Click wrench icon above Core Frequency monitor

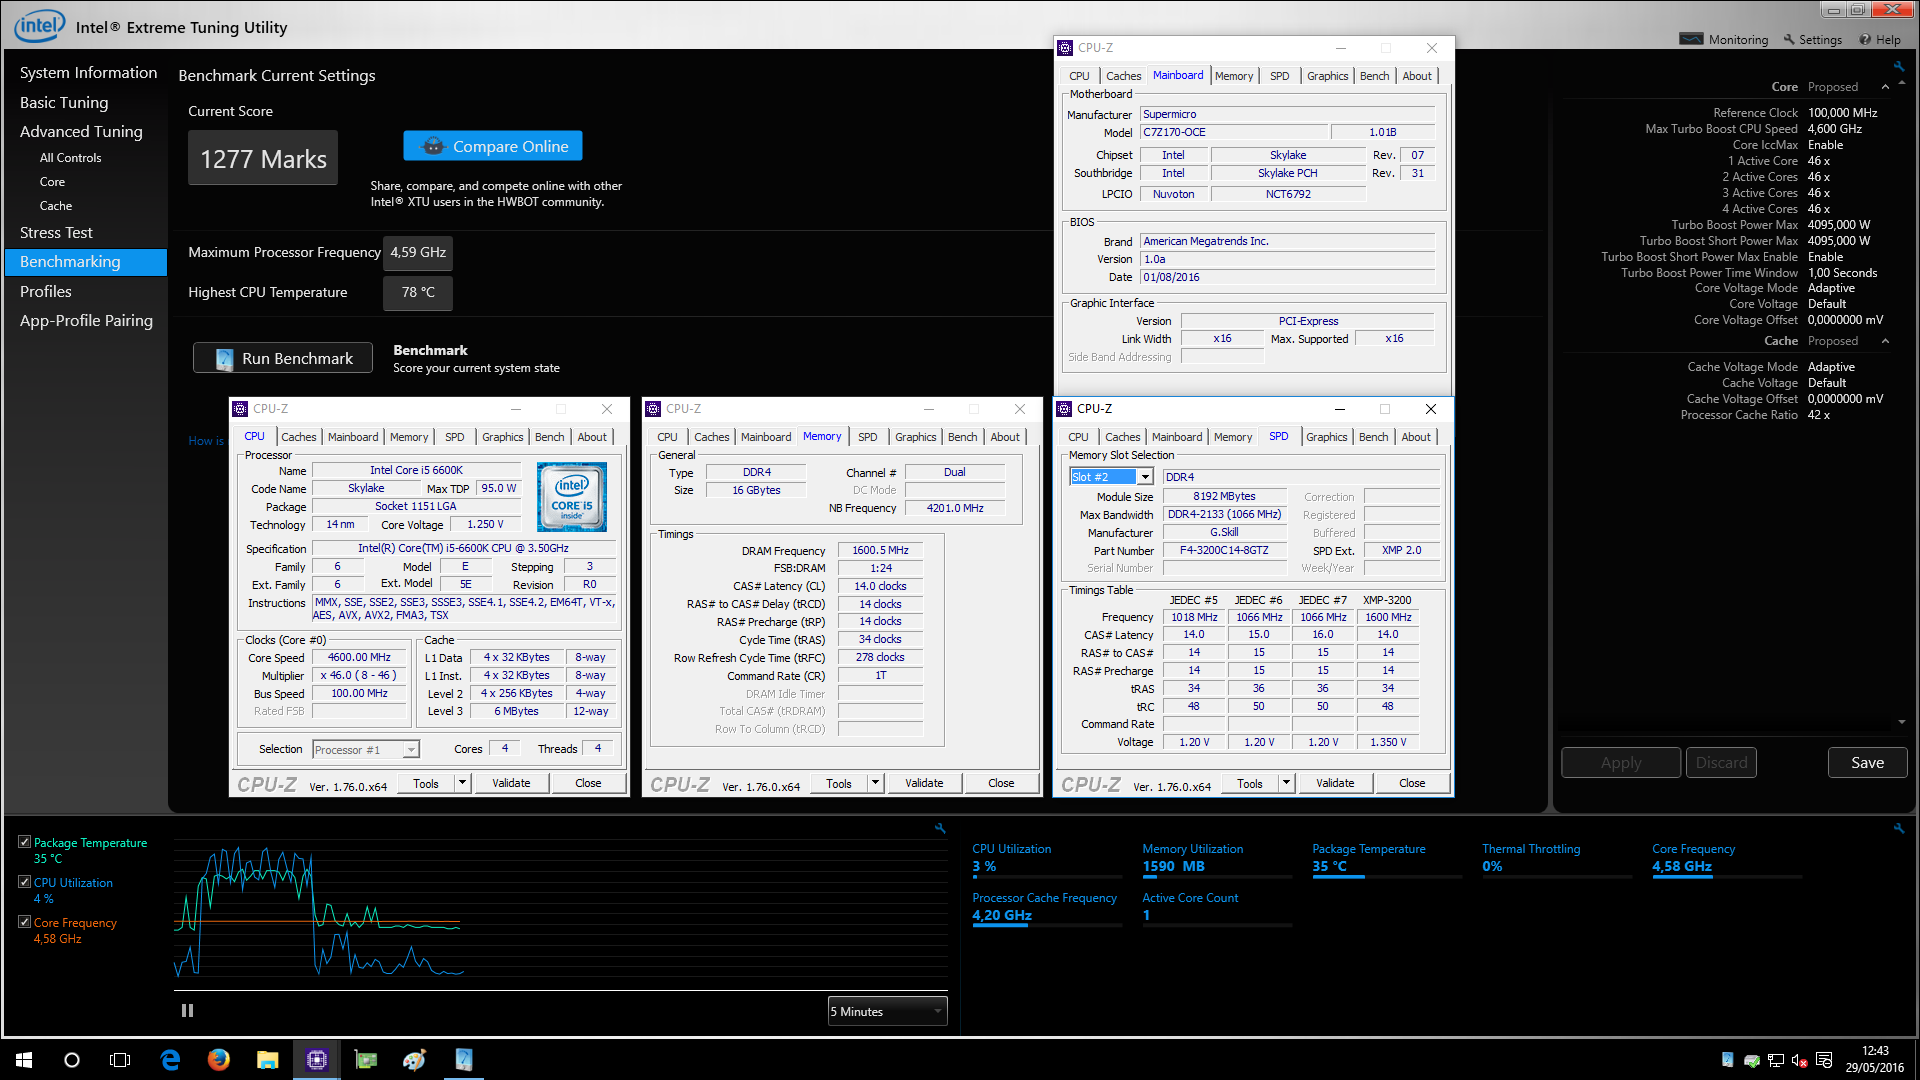(x=1898, y=828)
